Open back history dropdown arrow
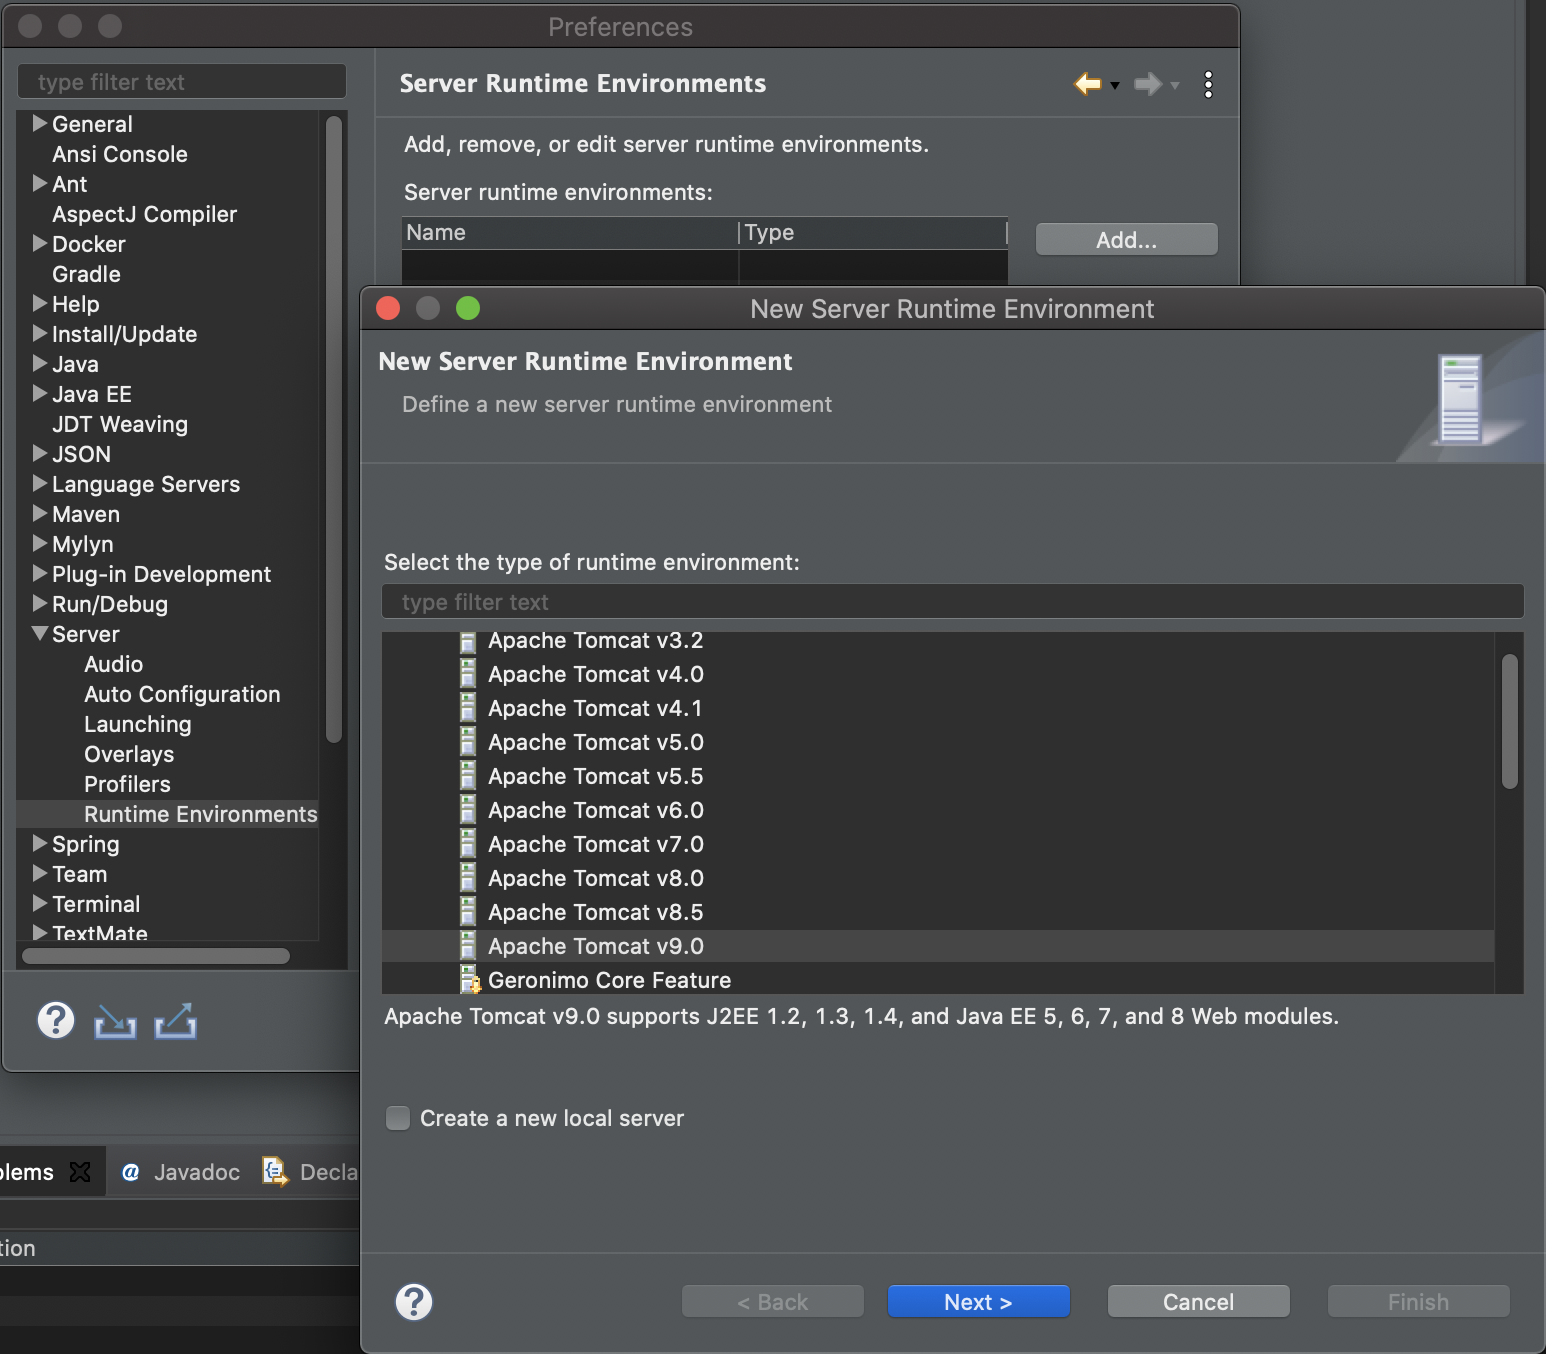This screenshot has width=1546, height=1354. pos(1115,85)
